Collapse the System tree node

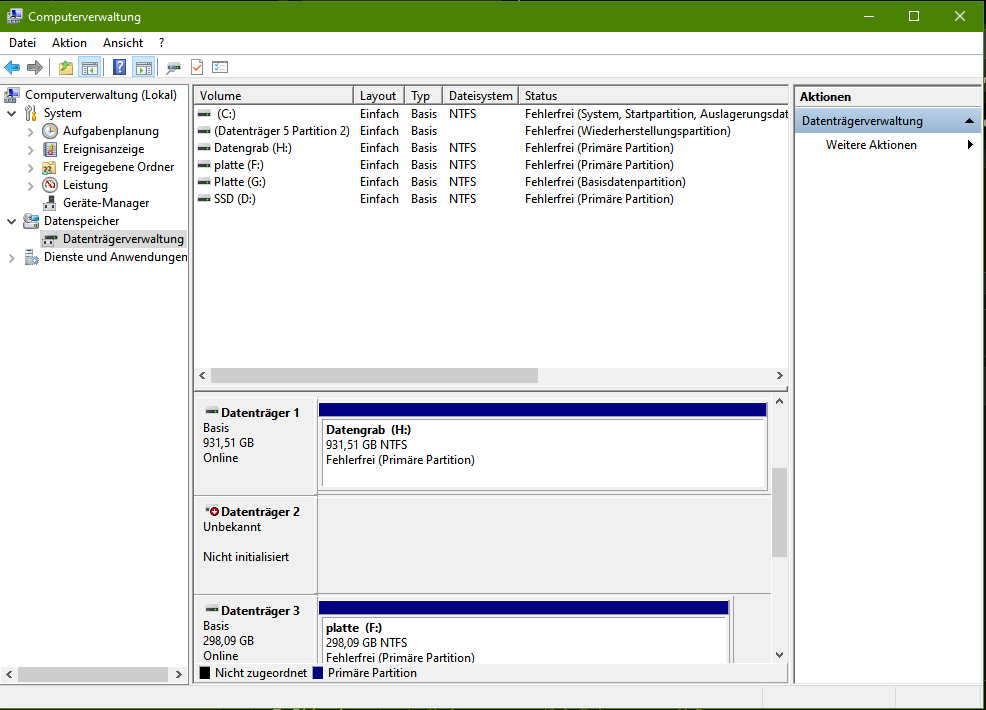coord(11,114)
